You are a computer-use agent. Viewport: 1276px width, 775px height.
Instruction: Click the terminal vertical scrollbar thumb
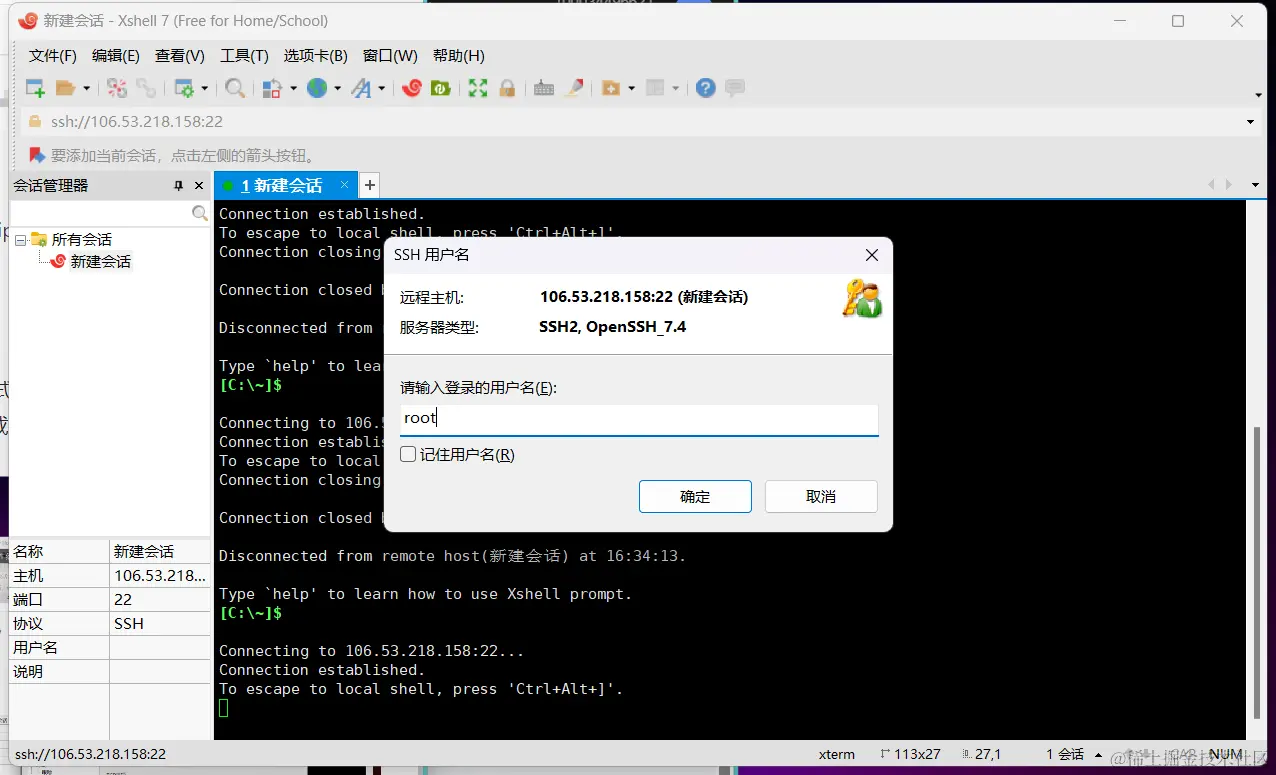pyautogui.click(x=1258, y=572)
